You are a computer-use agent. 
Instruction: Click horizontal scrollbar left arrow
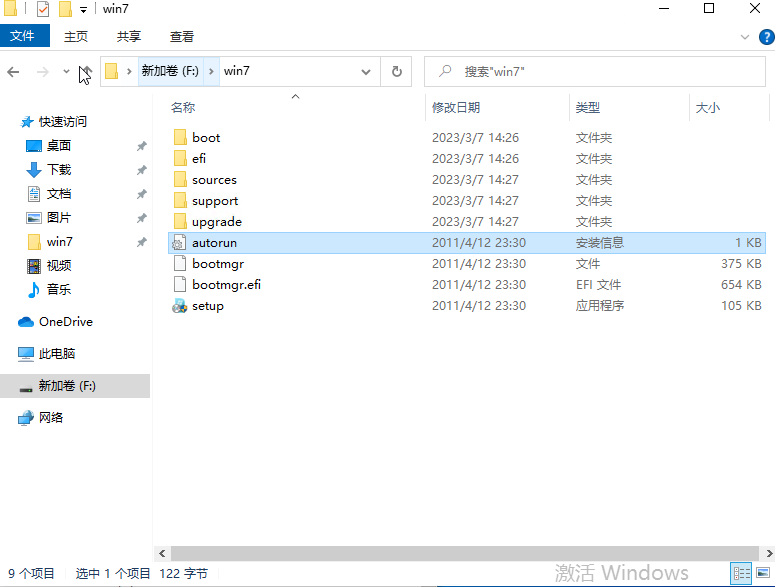(162, 554)
